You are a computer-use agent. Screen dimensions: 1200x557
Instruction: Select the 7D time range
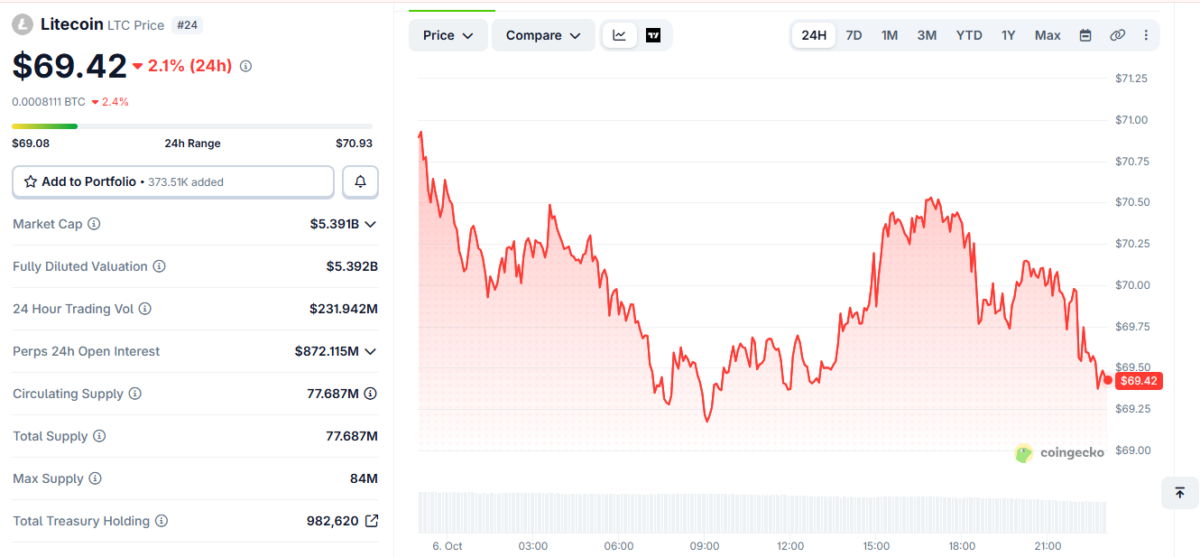tap(854, 35)
